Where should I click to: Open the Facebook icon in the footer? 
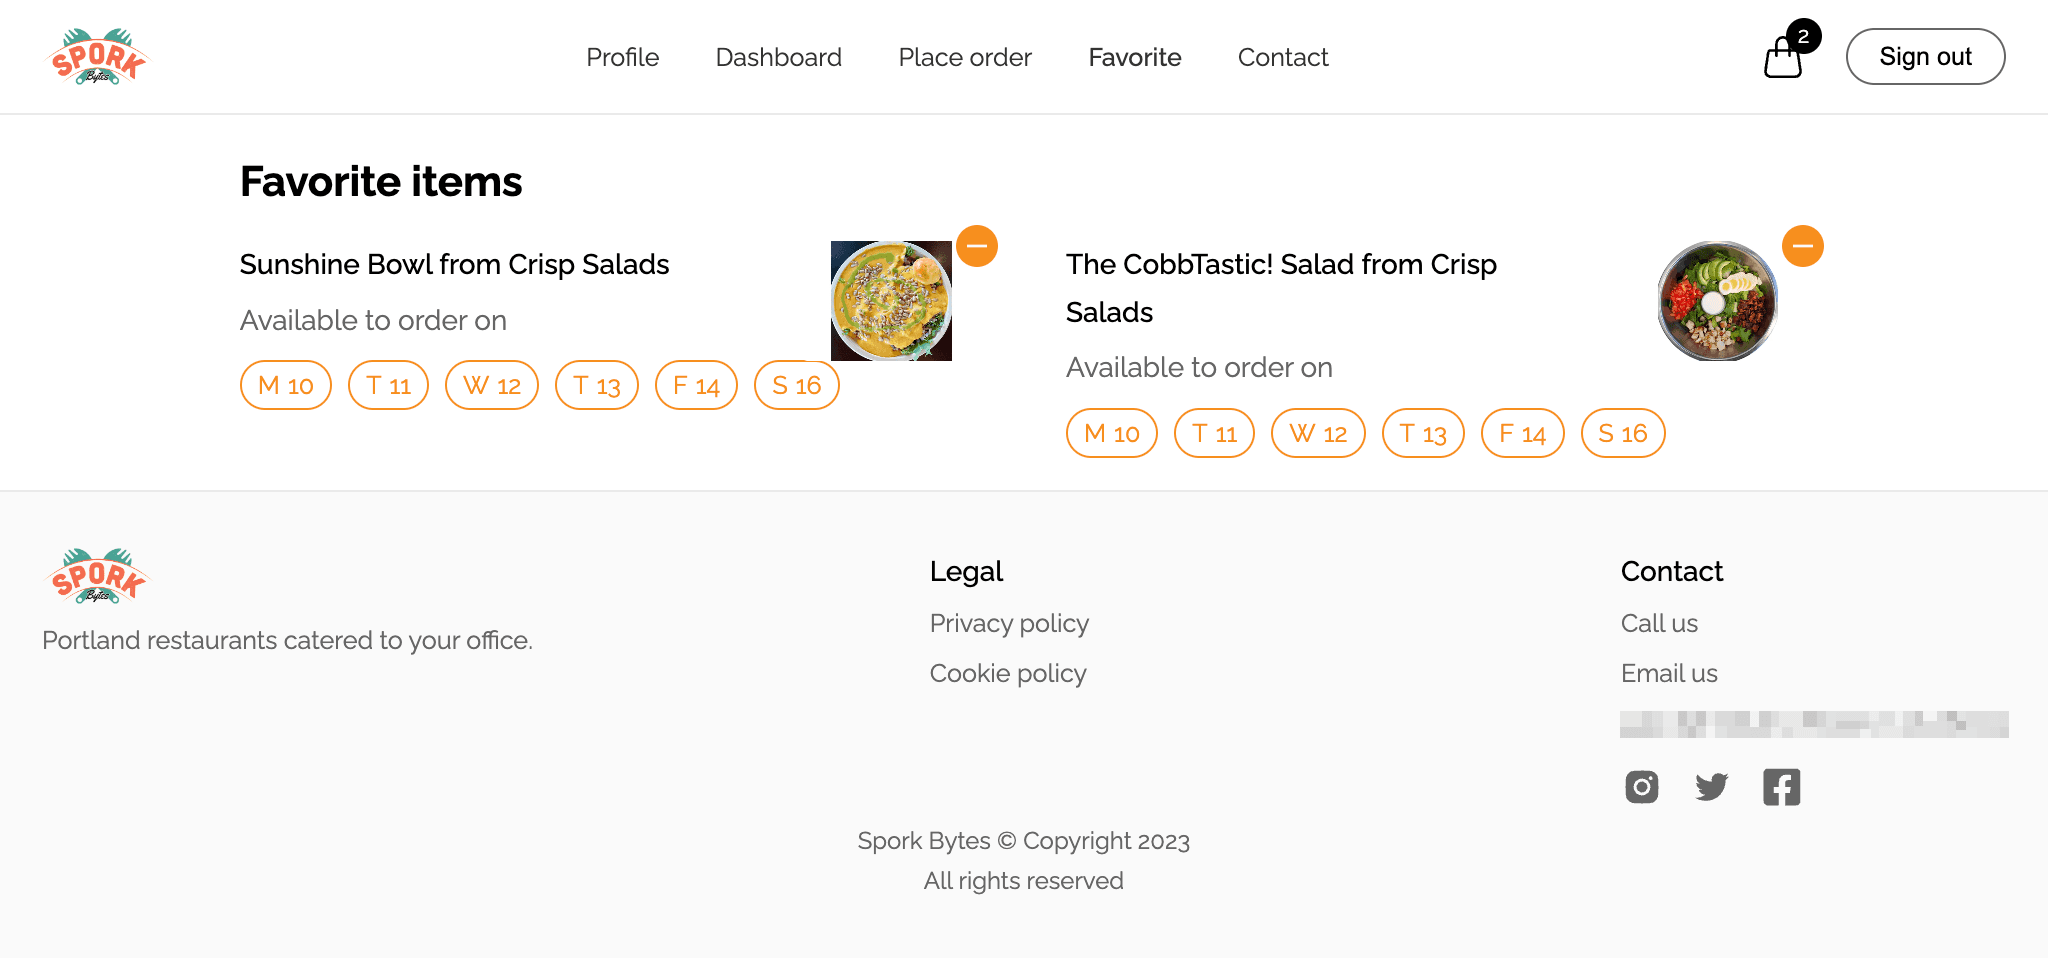[x=1781, y=787]
